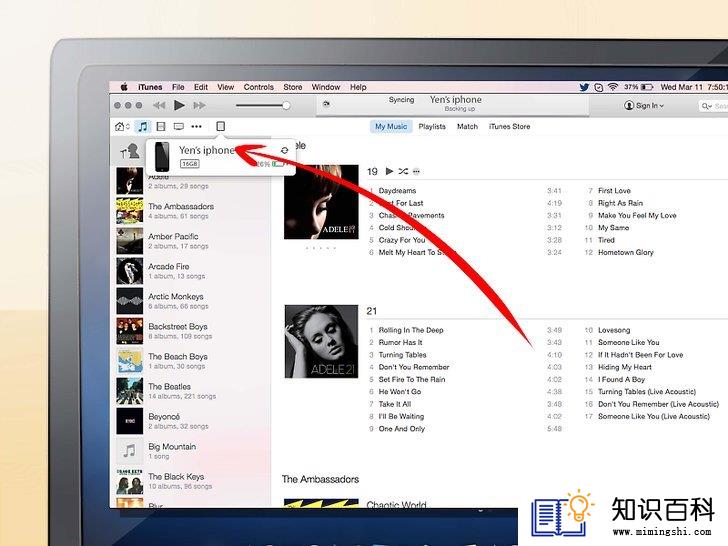The width and height of the screenshot is (728, 546).
Task: Open the Edit menu
Action: coord(201,87)
